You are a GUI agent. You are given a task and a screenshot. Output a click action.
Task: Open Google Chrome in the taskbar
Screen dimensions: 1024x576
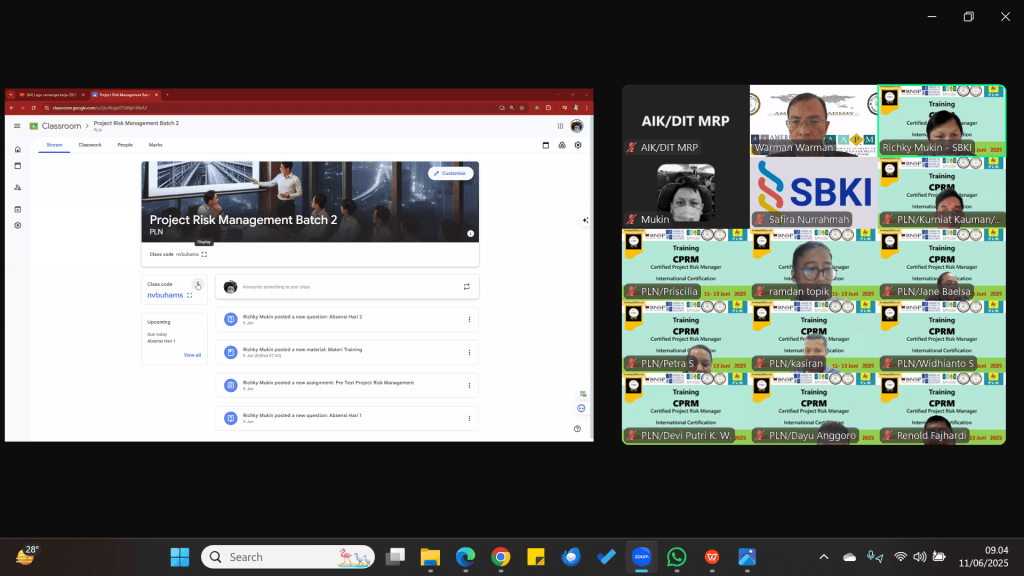point(501,556)
